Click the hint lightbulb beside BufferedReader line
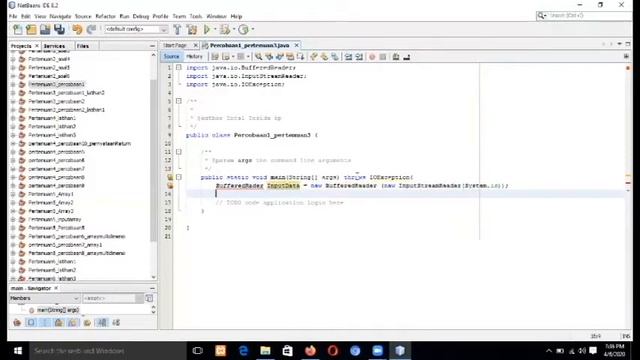640x360 pixels. pyautogui.click(x=170, y=186)
